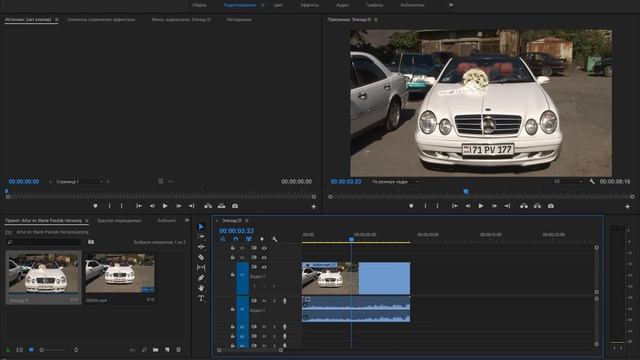Open the Media Browser tab
This screenshot has height=360, width=640.
click(119, 221)
